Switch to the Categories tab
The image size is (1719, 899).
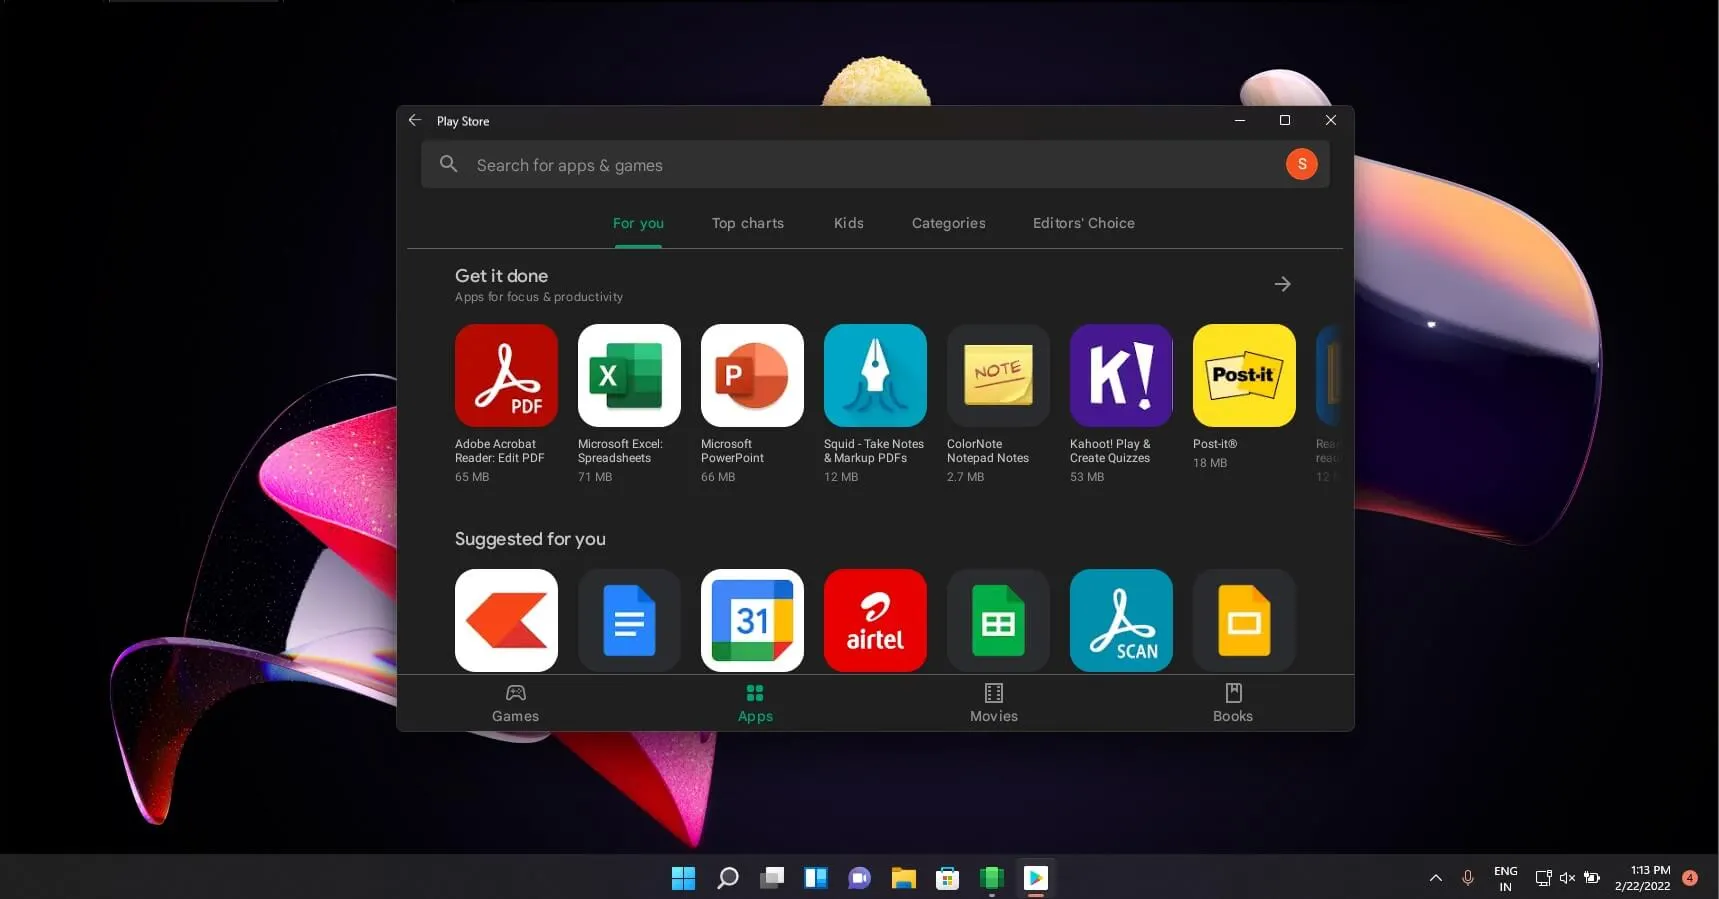pos(948,223)
